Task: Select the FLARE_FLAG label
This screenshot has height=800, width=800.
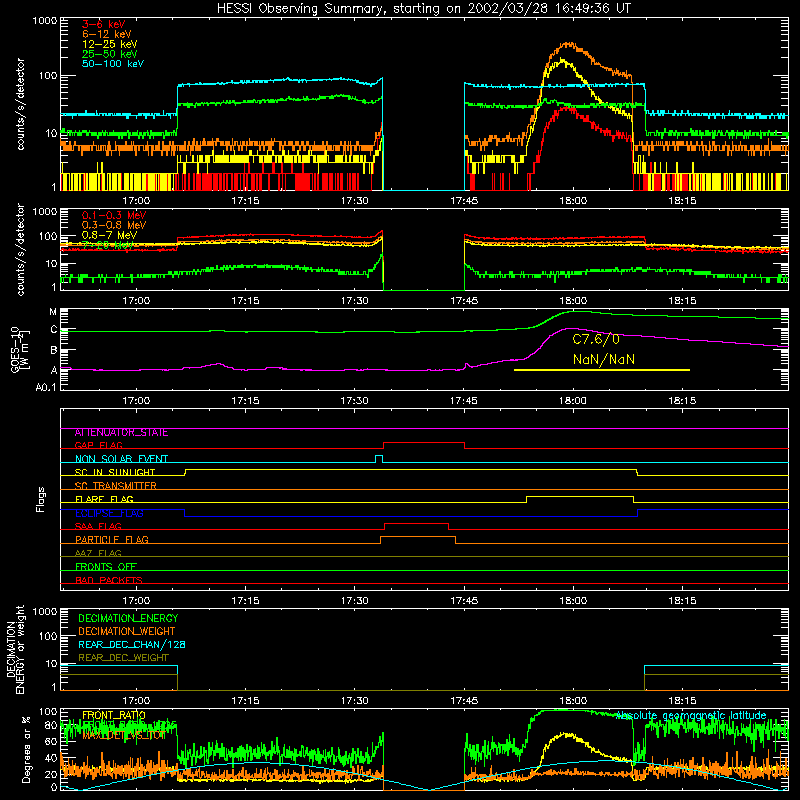Action: (x=104, y=499)
